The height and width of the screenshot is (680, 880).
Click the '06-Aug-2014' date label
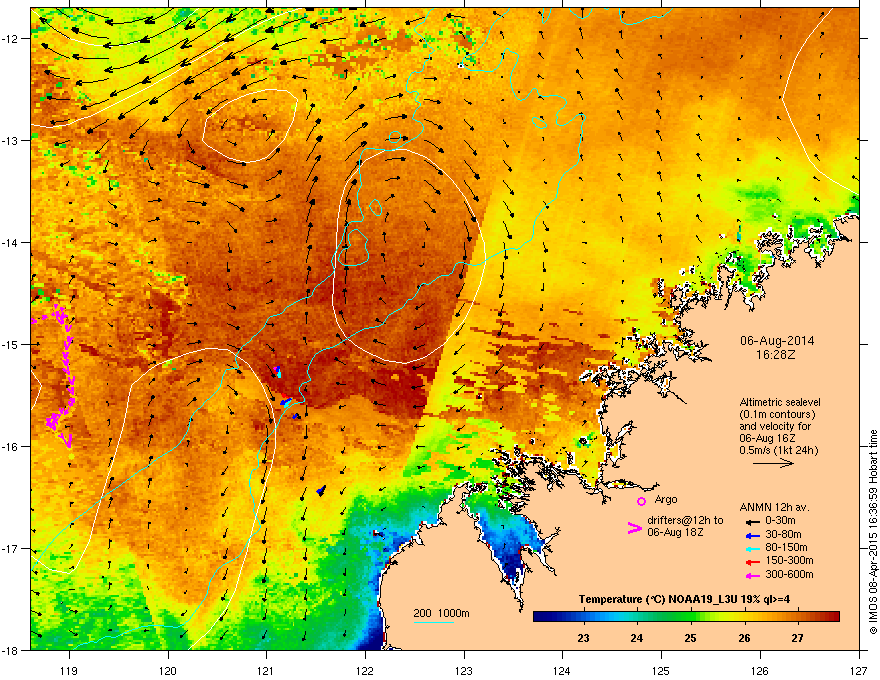click(777, 341)
